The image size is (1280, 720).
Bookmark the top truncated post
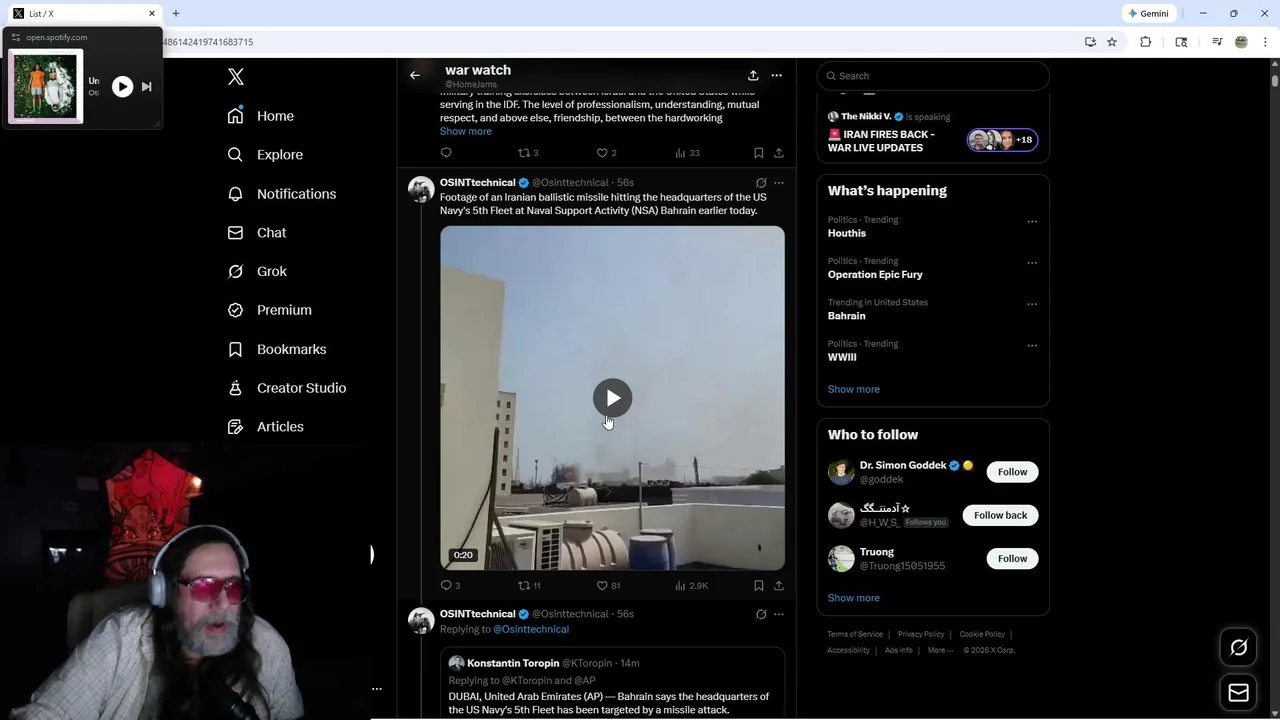point(758,153)
